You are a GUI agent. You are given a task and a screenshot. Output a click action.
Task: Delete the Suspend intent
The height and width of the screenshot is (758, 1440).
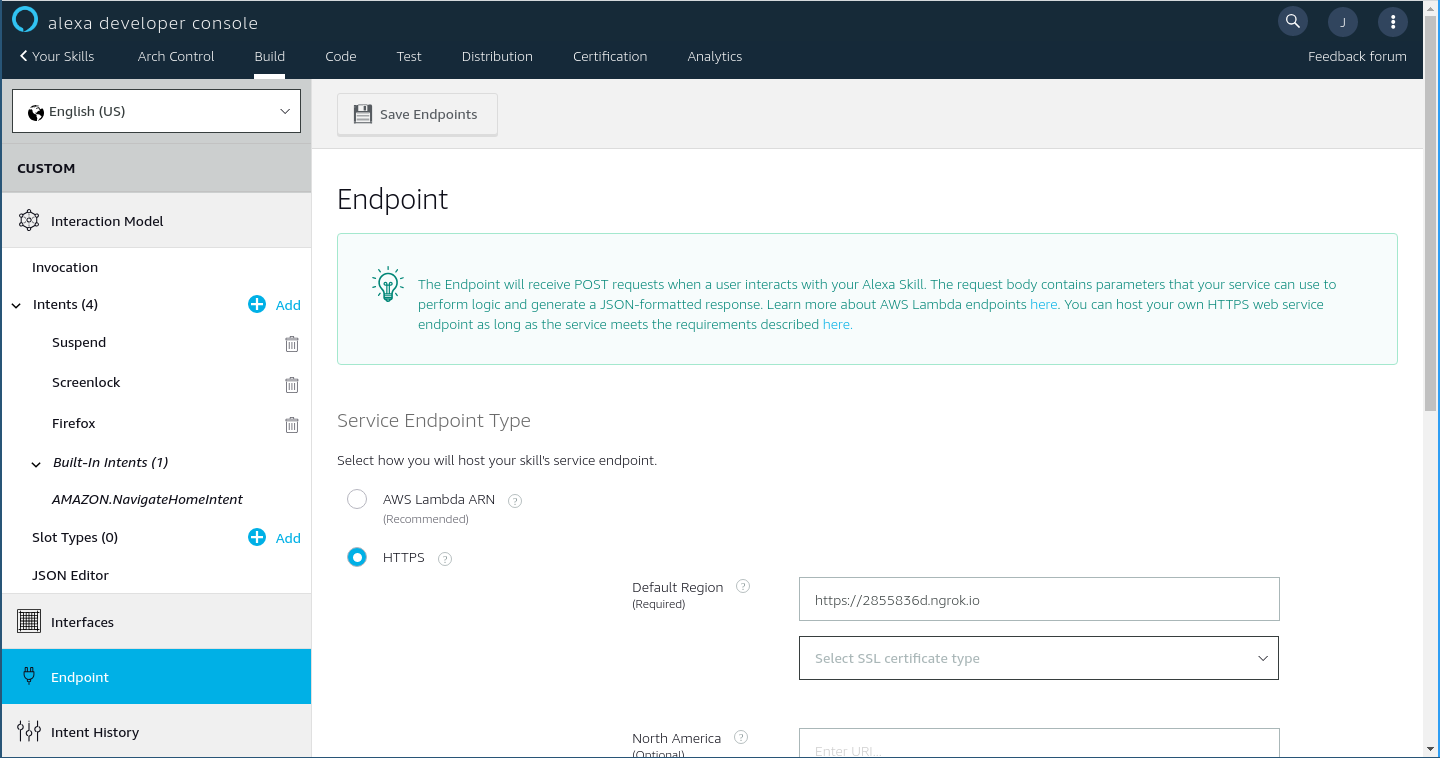tap(292, 344)
